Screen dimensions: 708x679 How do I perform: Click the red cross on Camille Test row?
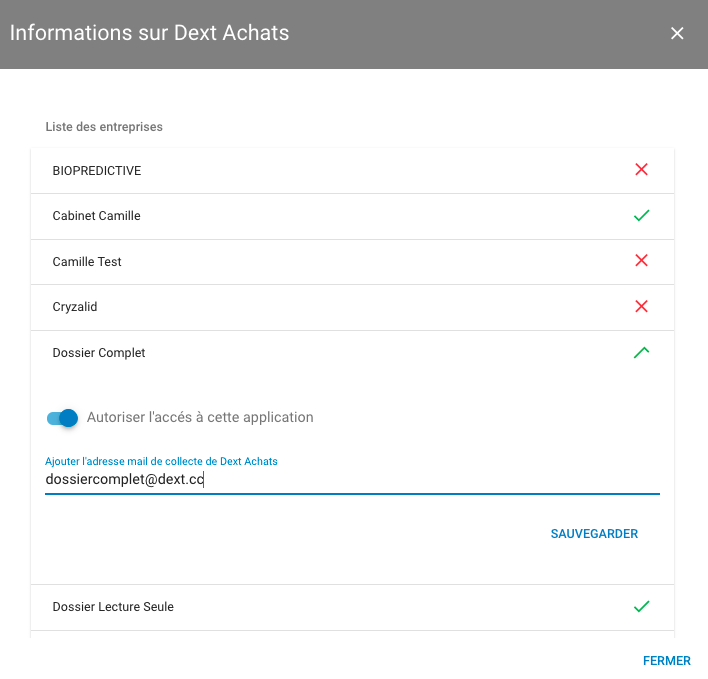641,260
